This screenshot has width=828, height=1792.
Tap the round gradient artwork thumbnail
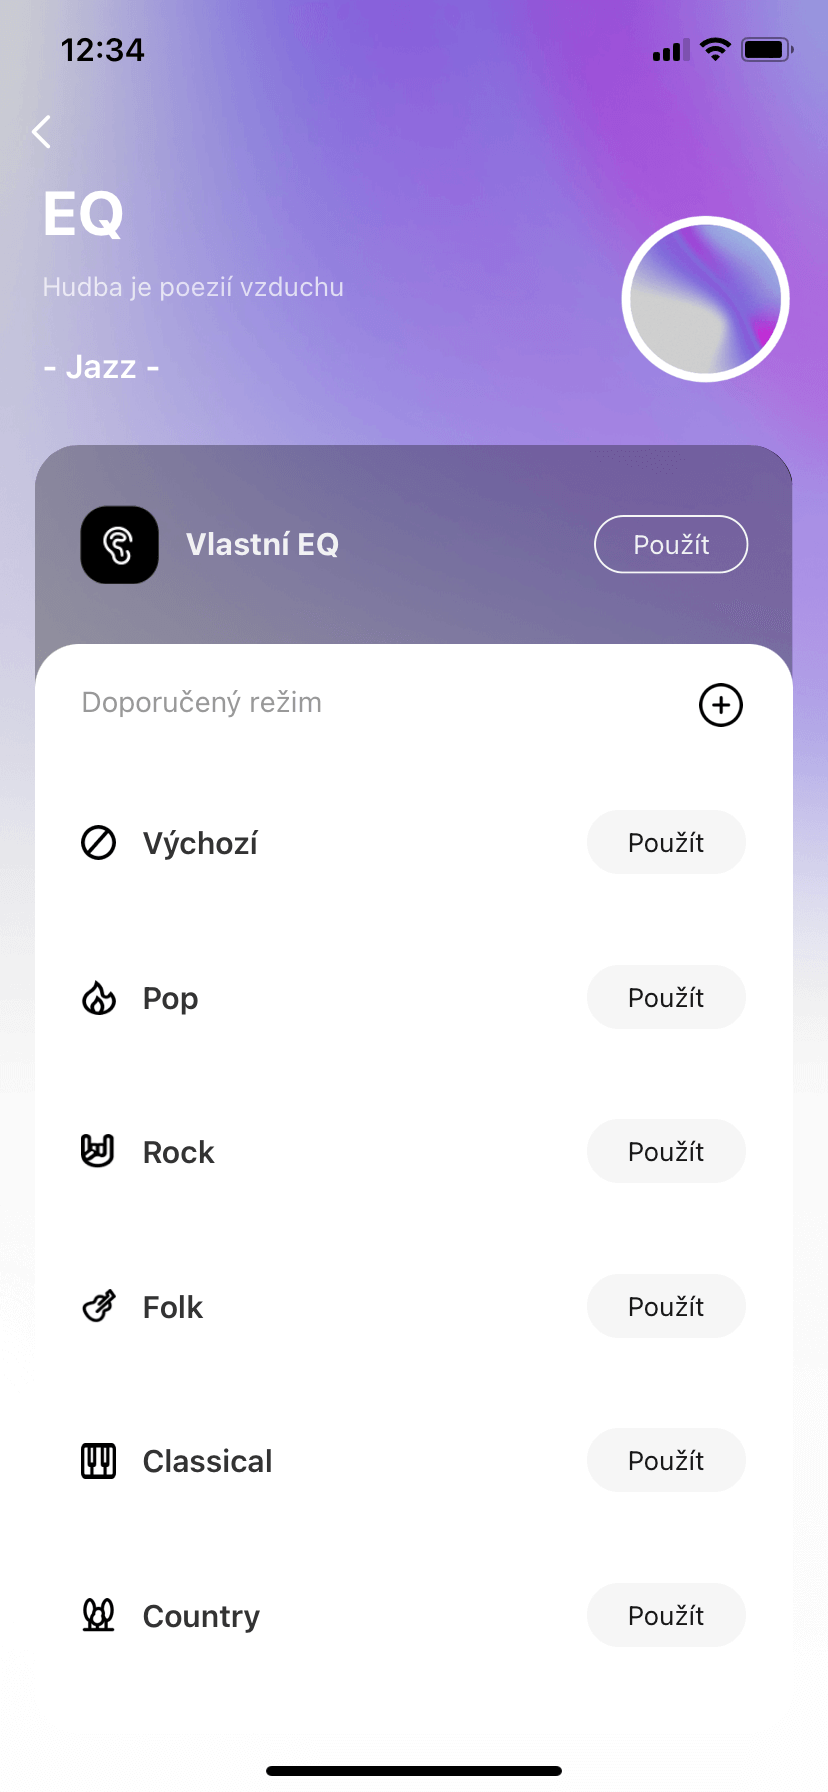click(706, 299)
